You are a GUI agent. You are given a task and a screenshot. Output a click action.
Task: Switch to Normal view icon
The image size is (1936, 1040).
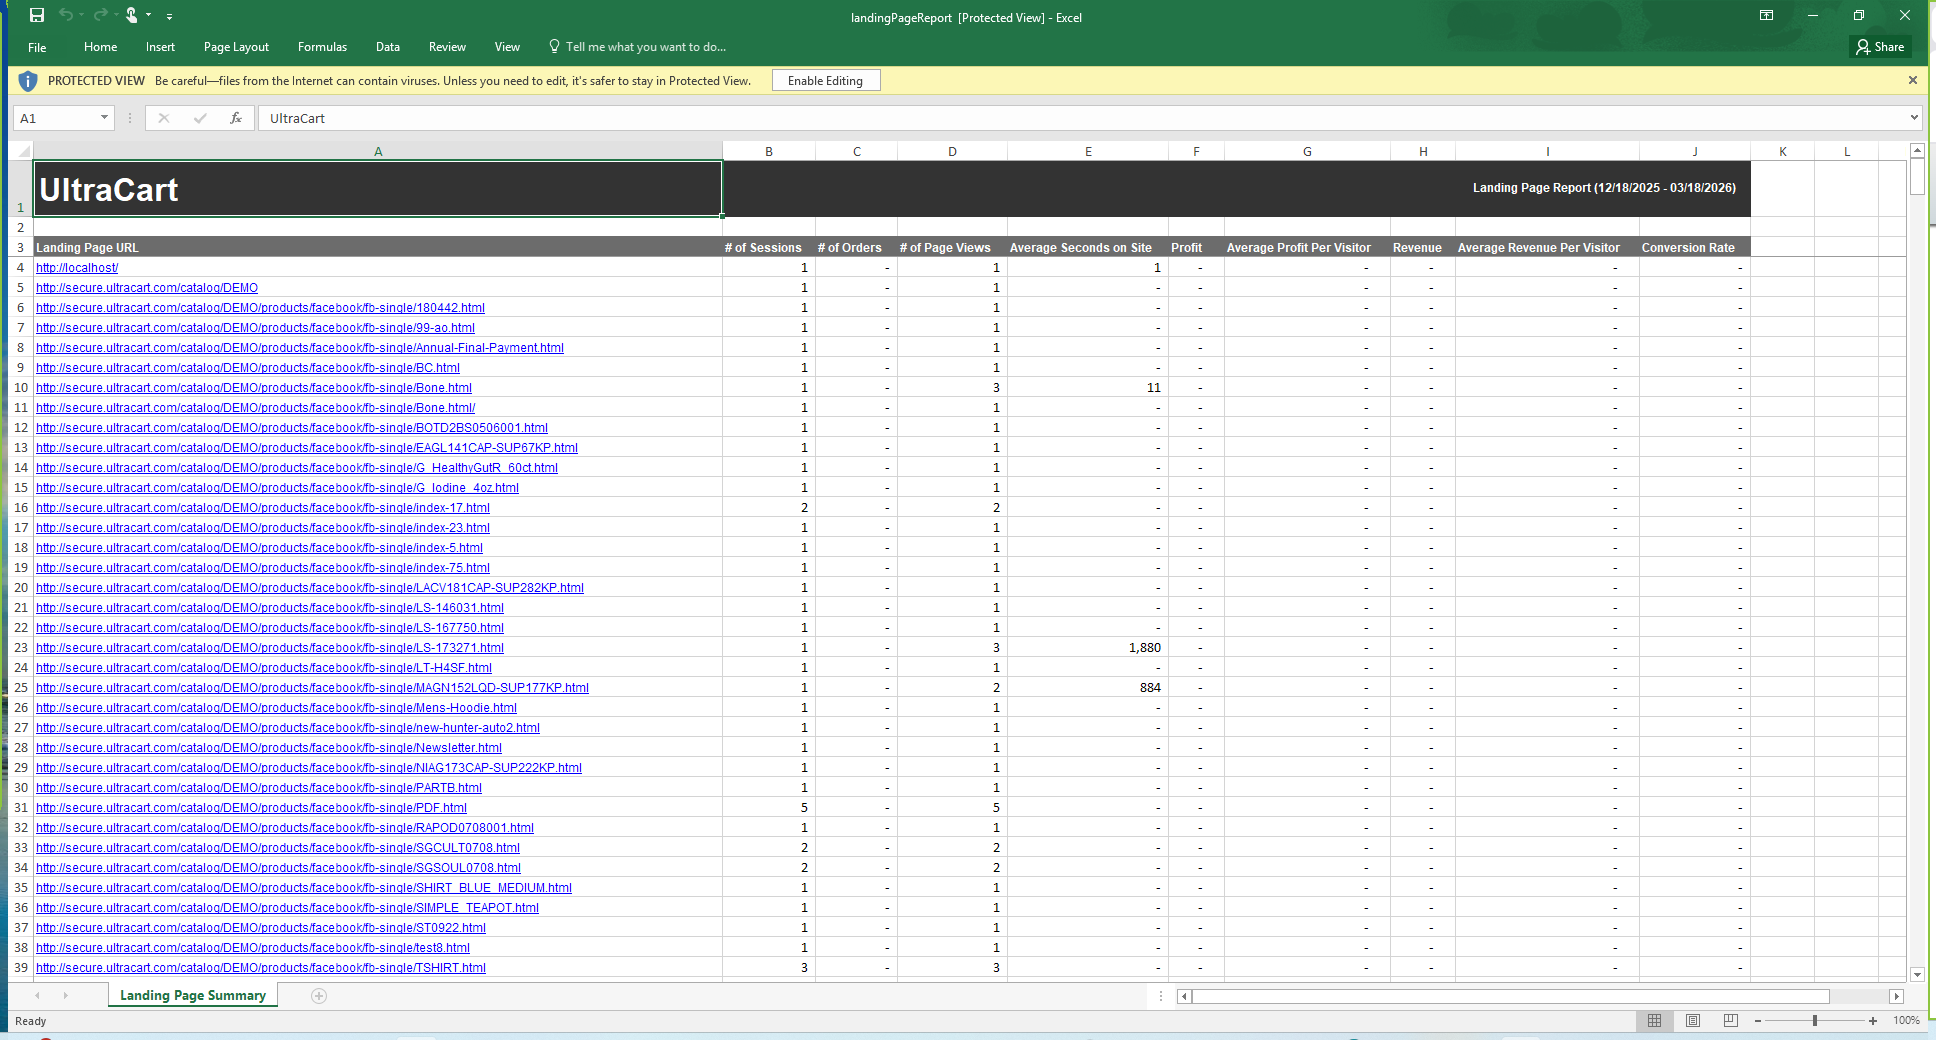1654,1020
